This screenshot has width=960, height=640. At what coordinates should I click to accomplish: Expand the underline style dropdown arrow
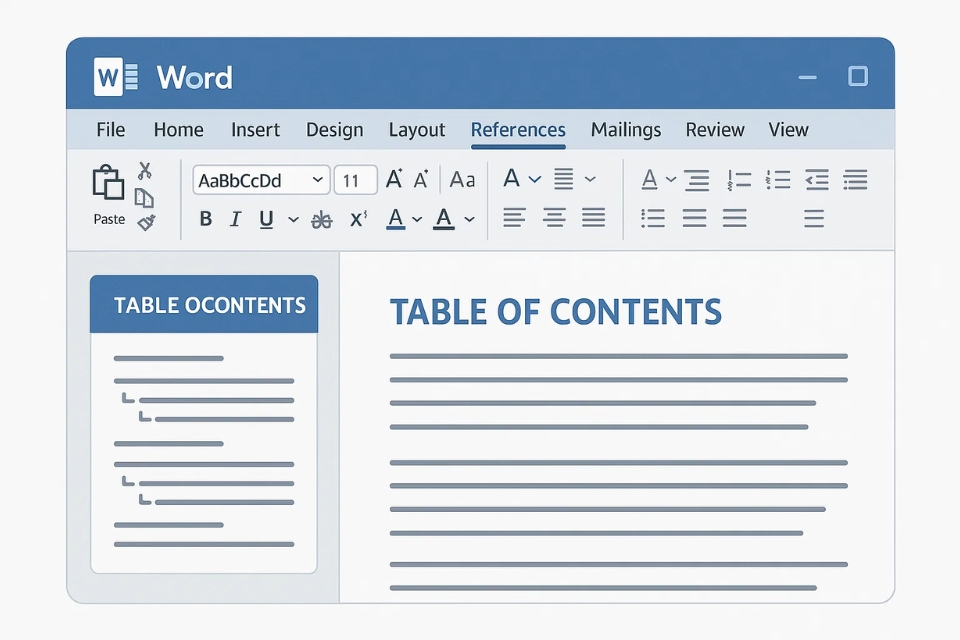pyautogui.click(x=293, y=219)
